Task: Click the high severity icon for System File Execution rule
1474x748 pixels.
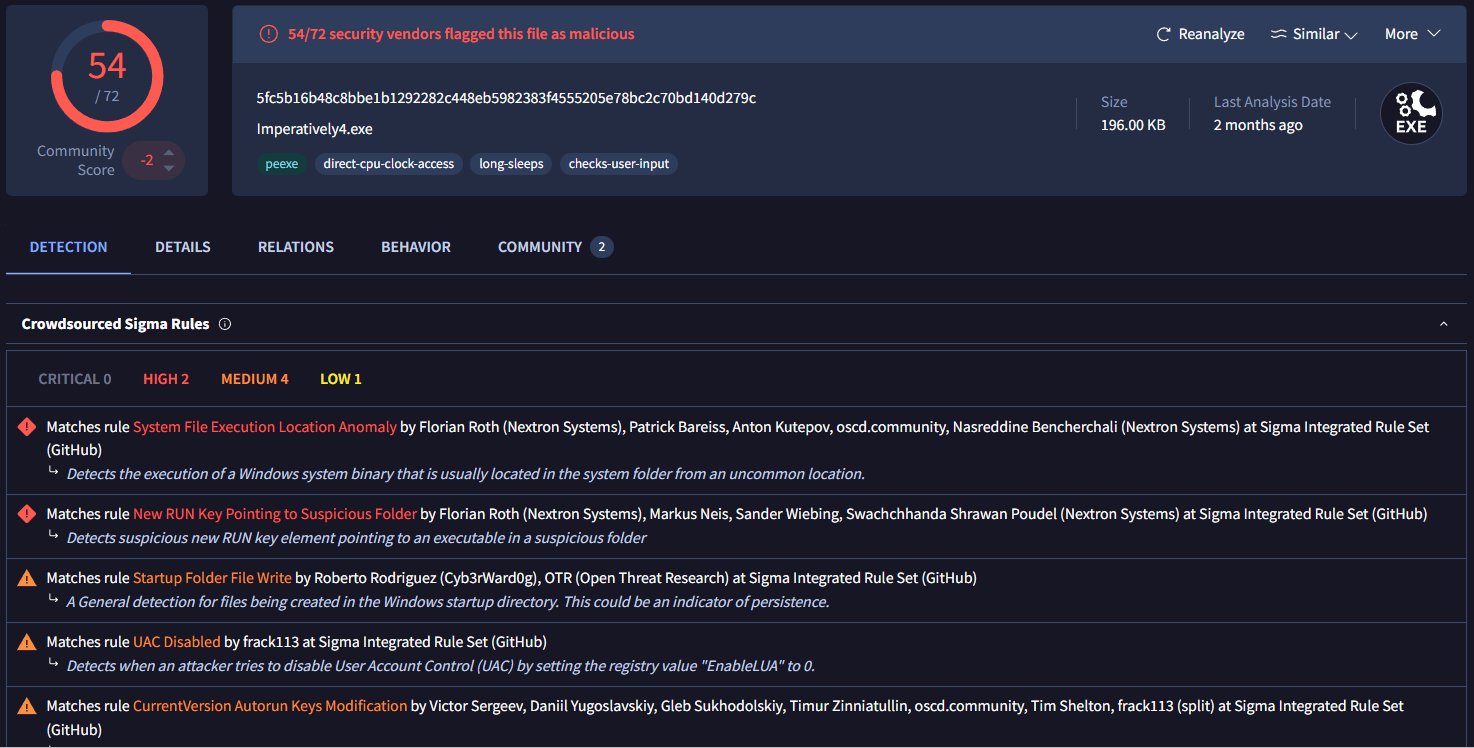Action: click(x=27, y=427)
